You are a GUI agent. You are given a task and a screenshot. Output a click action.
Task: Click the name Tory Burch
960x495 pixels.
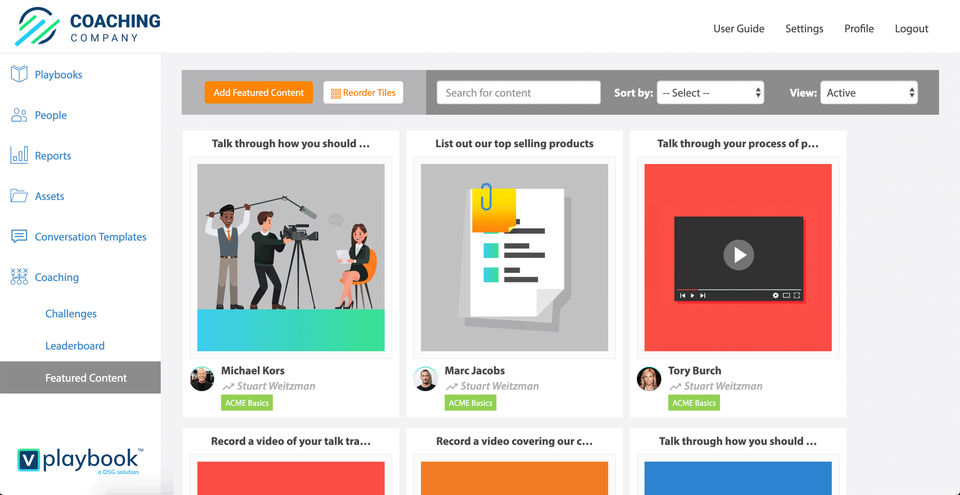pyautogui.click(x=694, y=371)
